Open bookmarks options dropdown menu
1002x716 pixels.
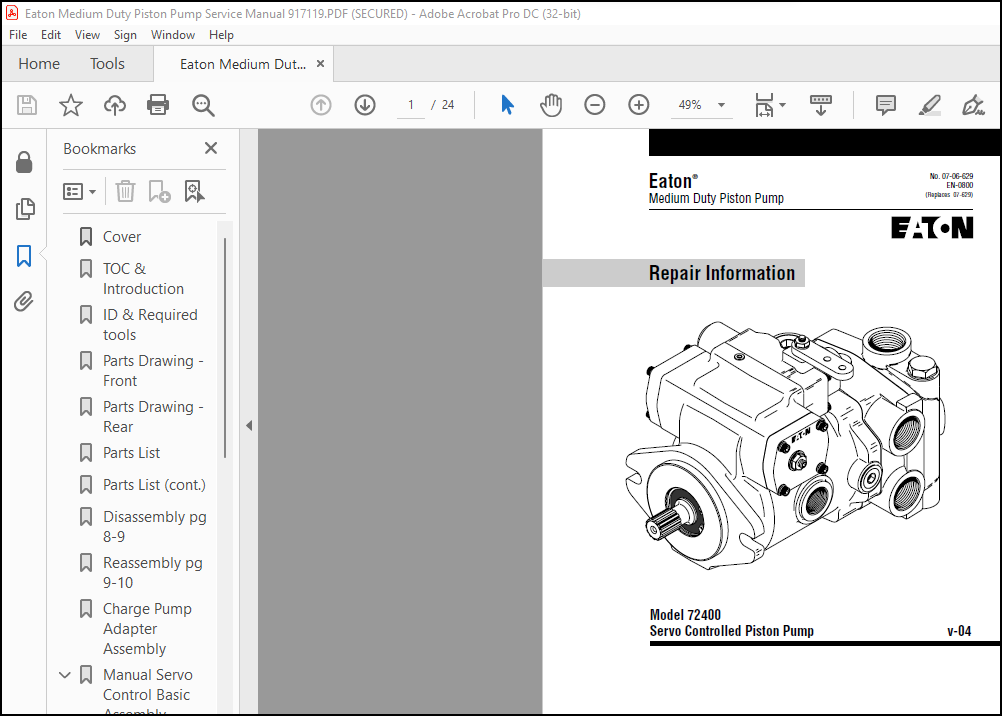point(79,191)
